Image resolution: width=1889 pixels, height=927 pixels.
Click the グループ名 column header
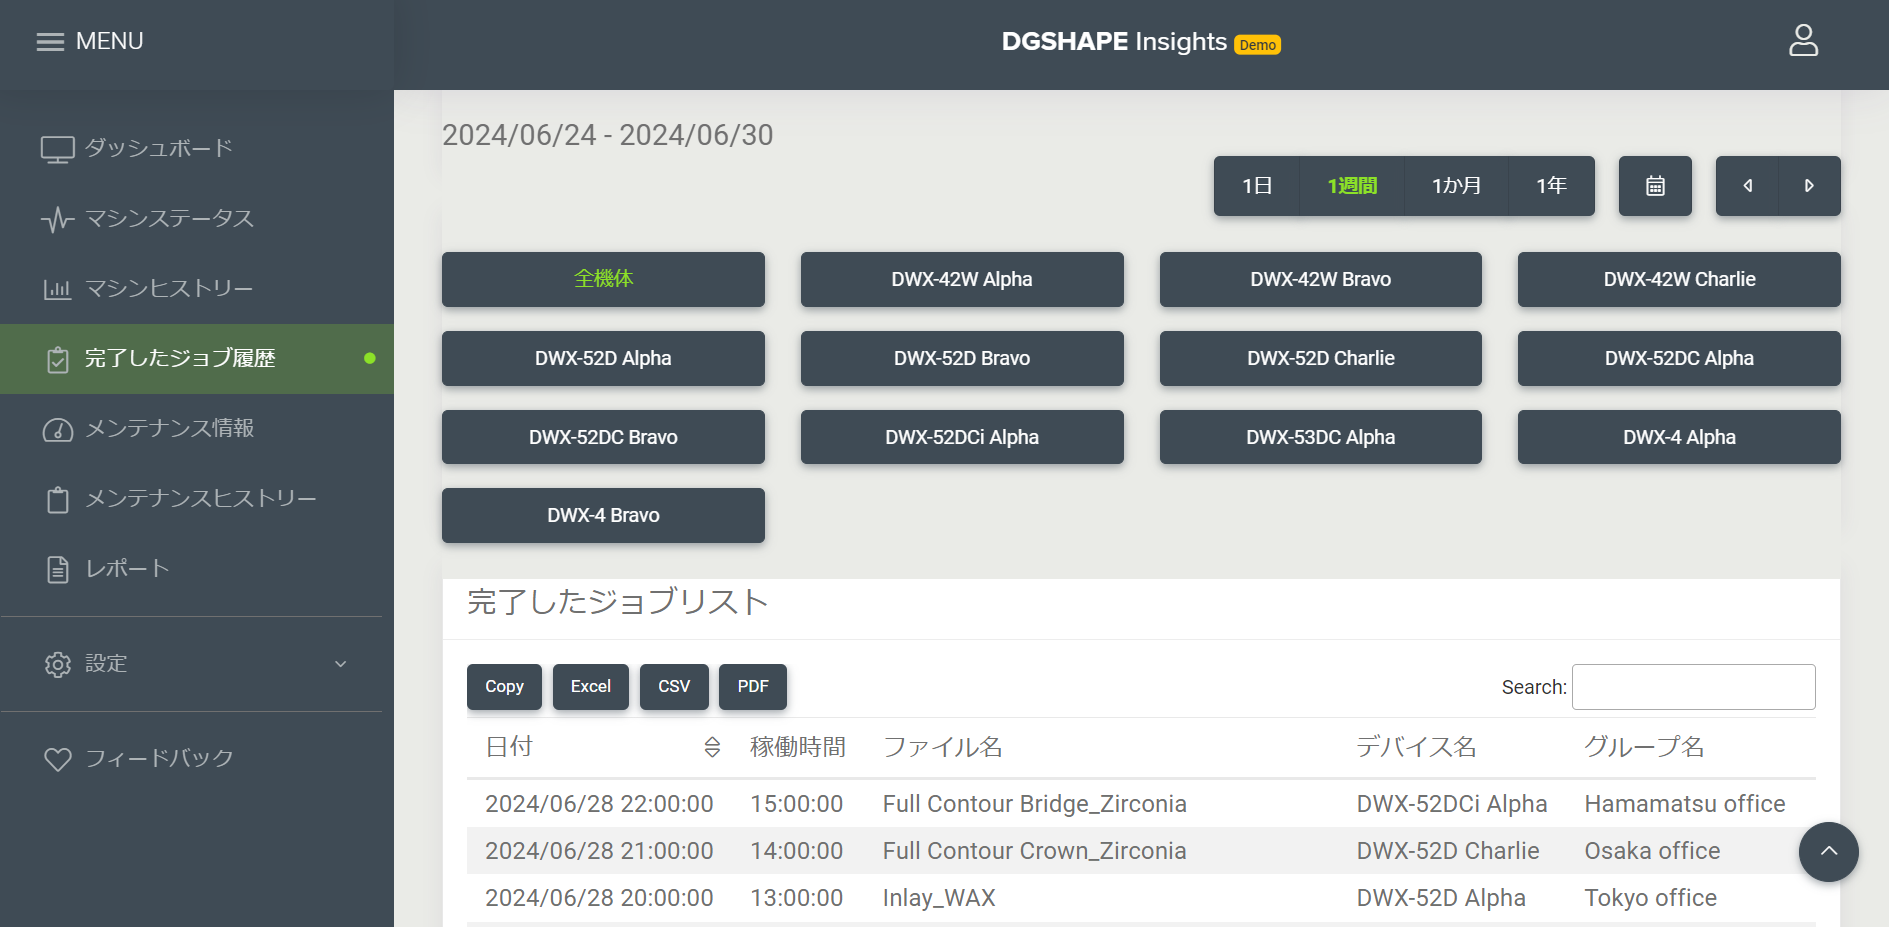click(1644, 747)
